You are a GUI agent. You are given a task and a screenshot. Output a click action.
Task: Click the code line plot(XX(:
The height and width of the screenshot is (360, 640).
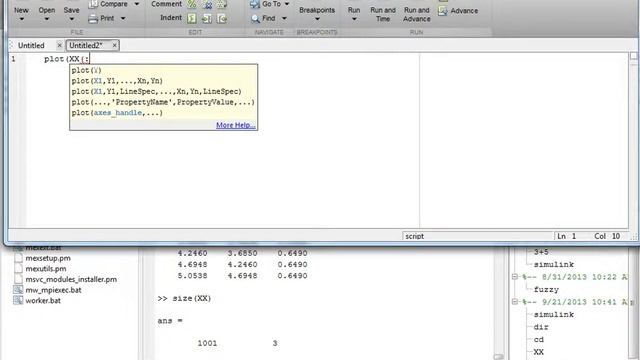point(66,59)
